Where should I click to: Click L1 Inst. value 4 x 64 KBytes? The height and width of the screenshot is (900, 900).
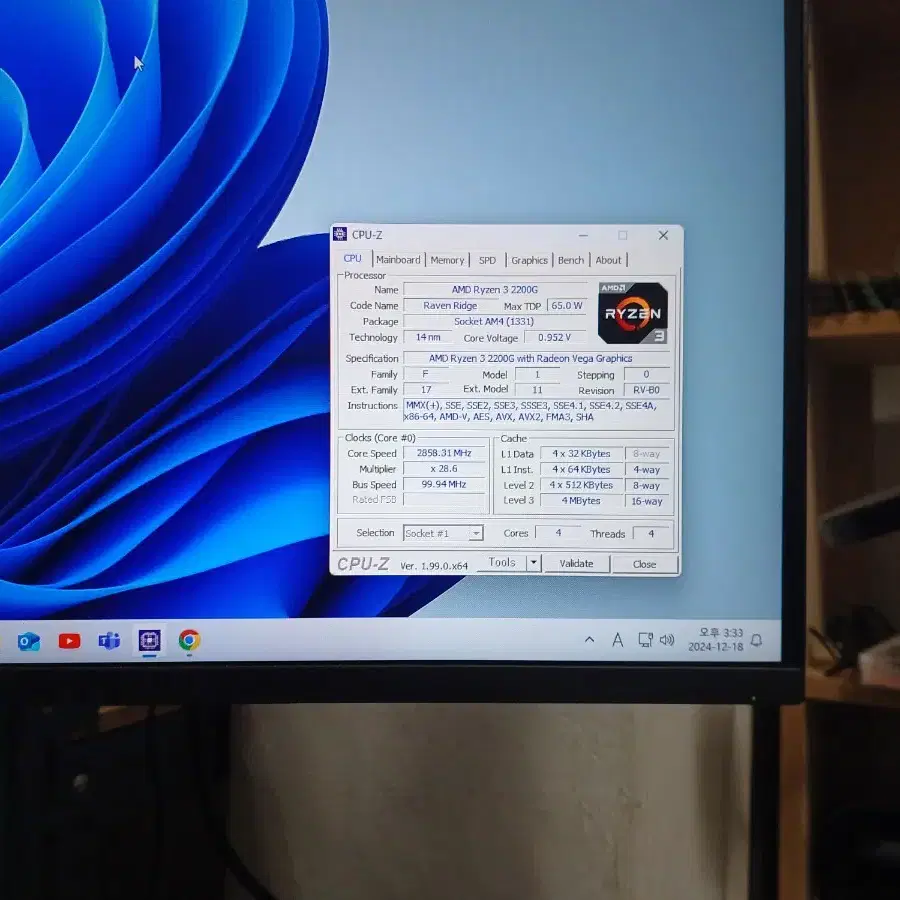point(581,470)
